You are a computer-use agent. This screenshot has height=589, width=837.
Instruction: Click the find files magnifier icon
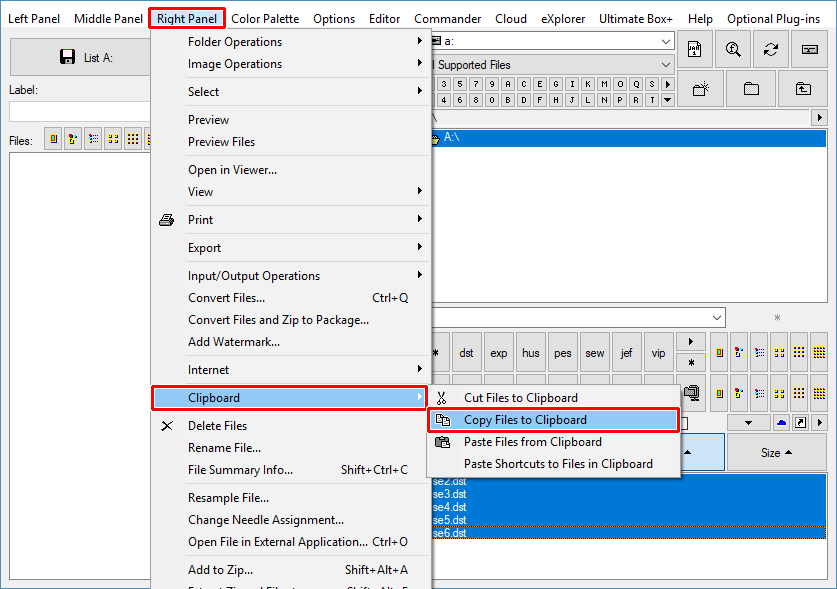(x=733, y=50)
